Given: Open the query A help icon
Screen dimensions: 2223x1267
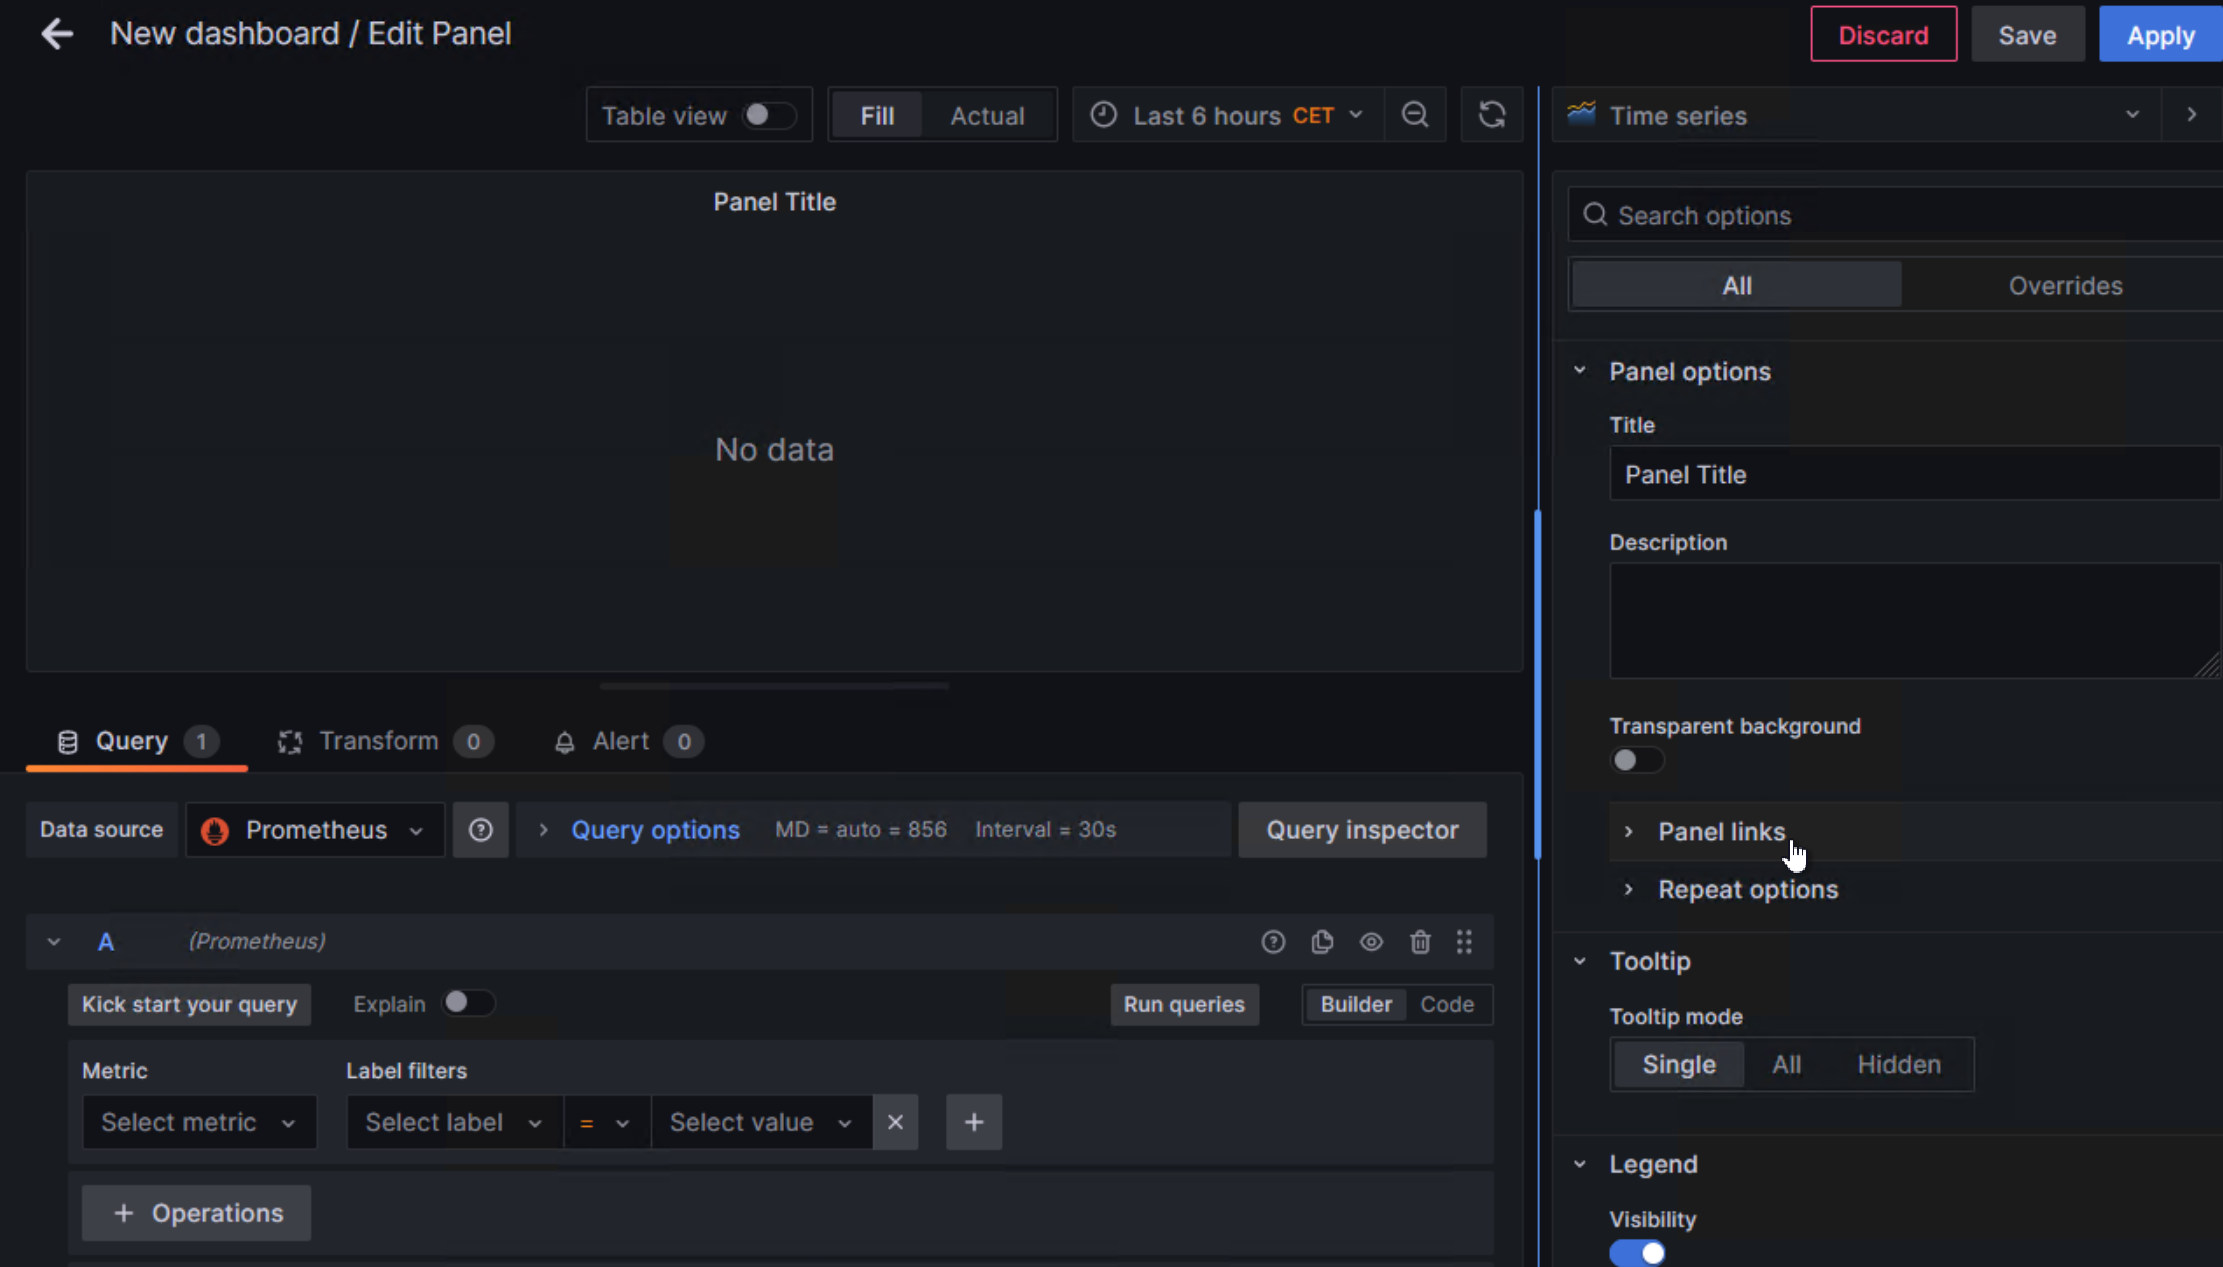Looking at the screenshot, I should pos(1272,942).
